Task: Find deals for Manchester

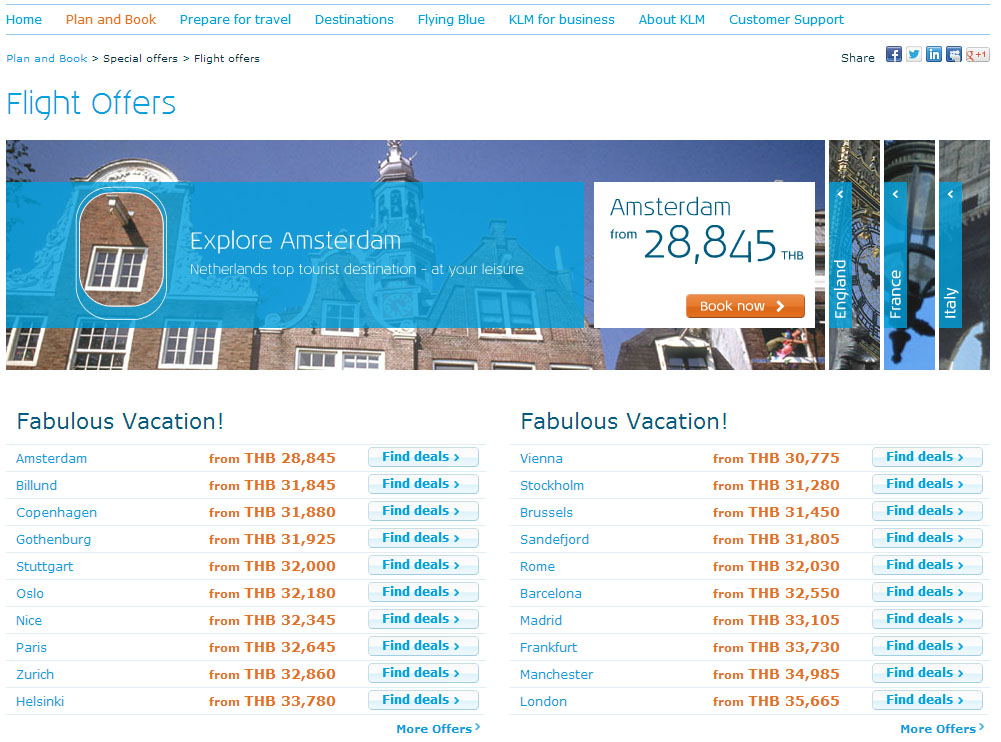Action: coord(927,673)
